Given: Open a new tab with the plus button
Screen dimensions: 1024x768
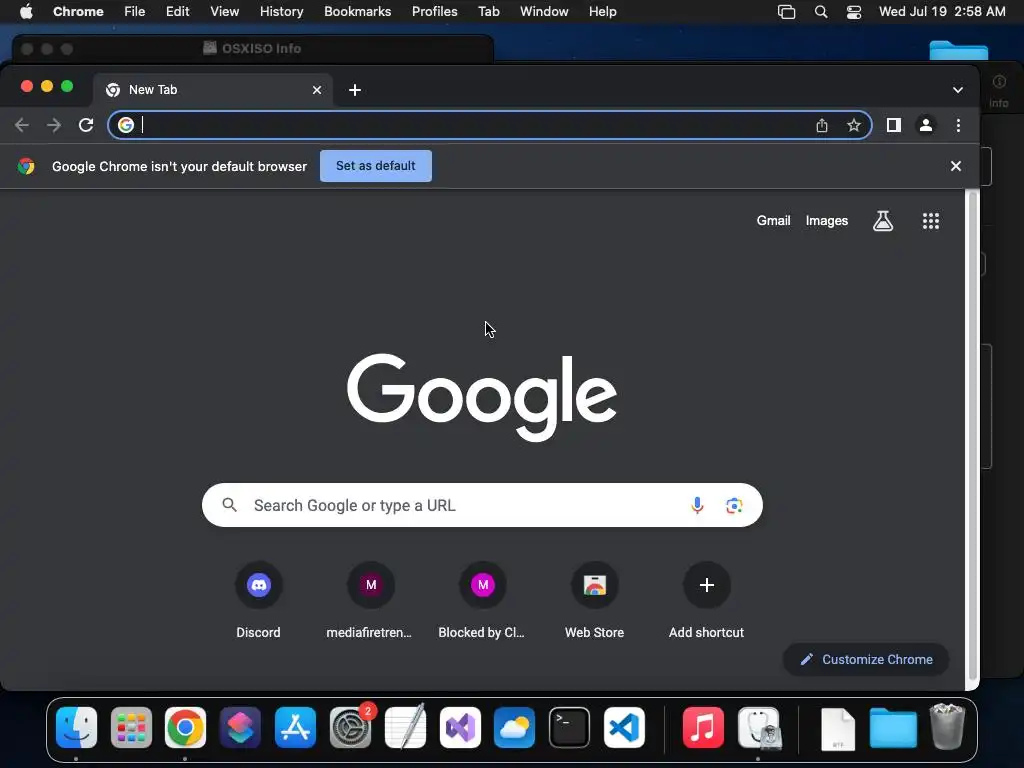Looking at the screenshot, I should (x=355, y=90).
